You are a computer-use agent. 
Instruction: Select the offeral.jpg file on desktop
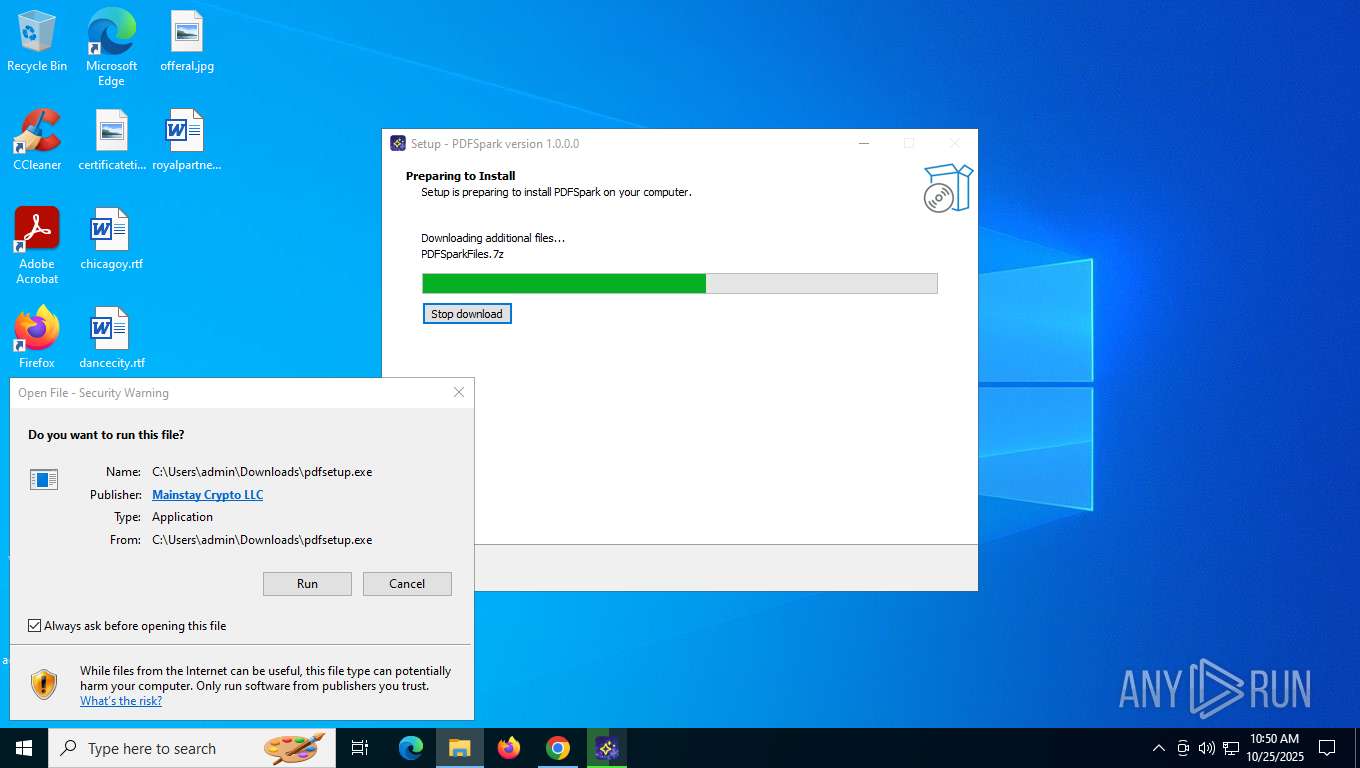(187, 41)
